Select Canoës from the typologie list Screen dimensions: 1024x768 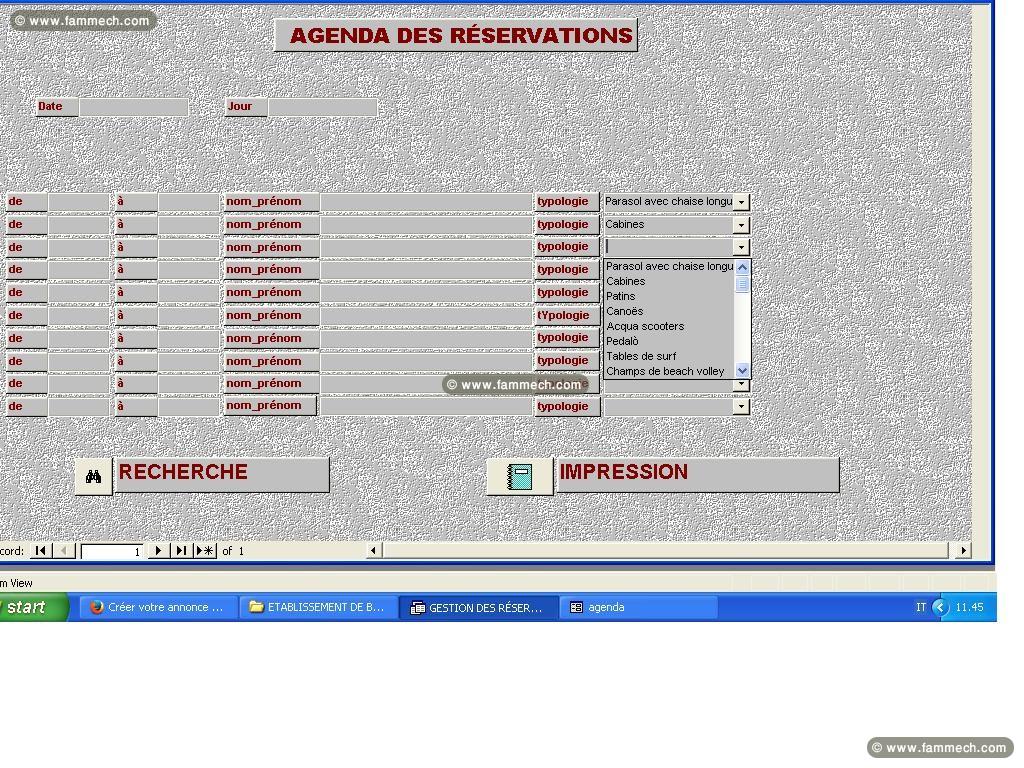(x=669, y=312)
